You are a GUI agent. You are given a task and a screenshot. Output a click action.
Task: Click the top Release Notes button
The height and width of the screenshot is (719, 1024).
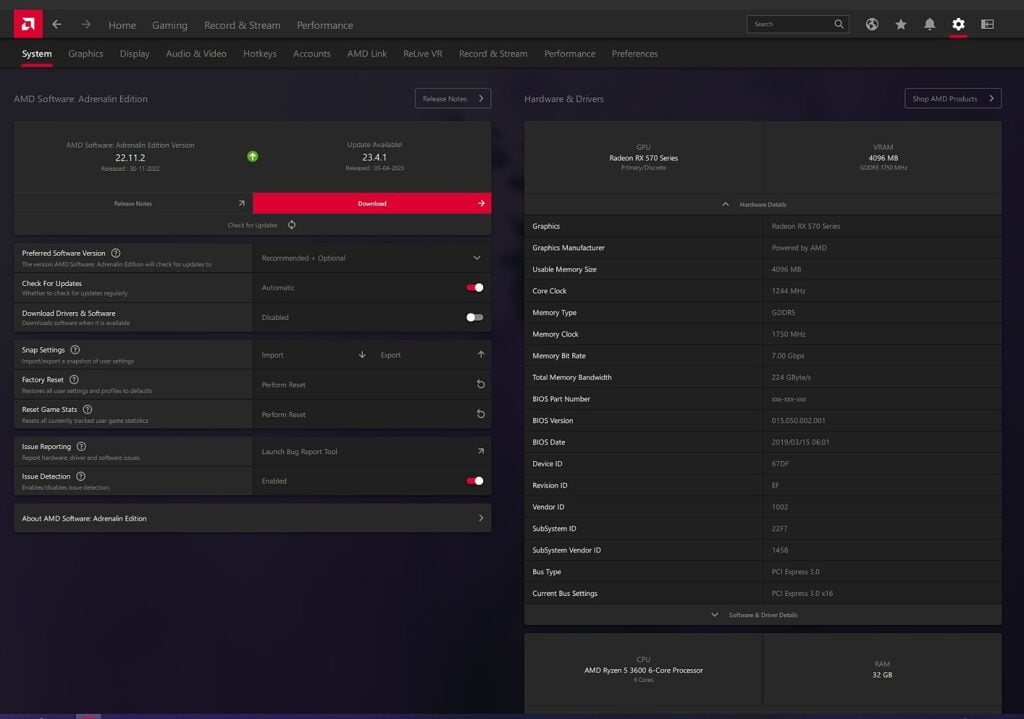tap(453, 99)
